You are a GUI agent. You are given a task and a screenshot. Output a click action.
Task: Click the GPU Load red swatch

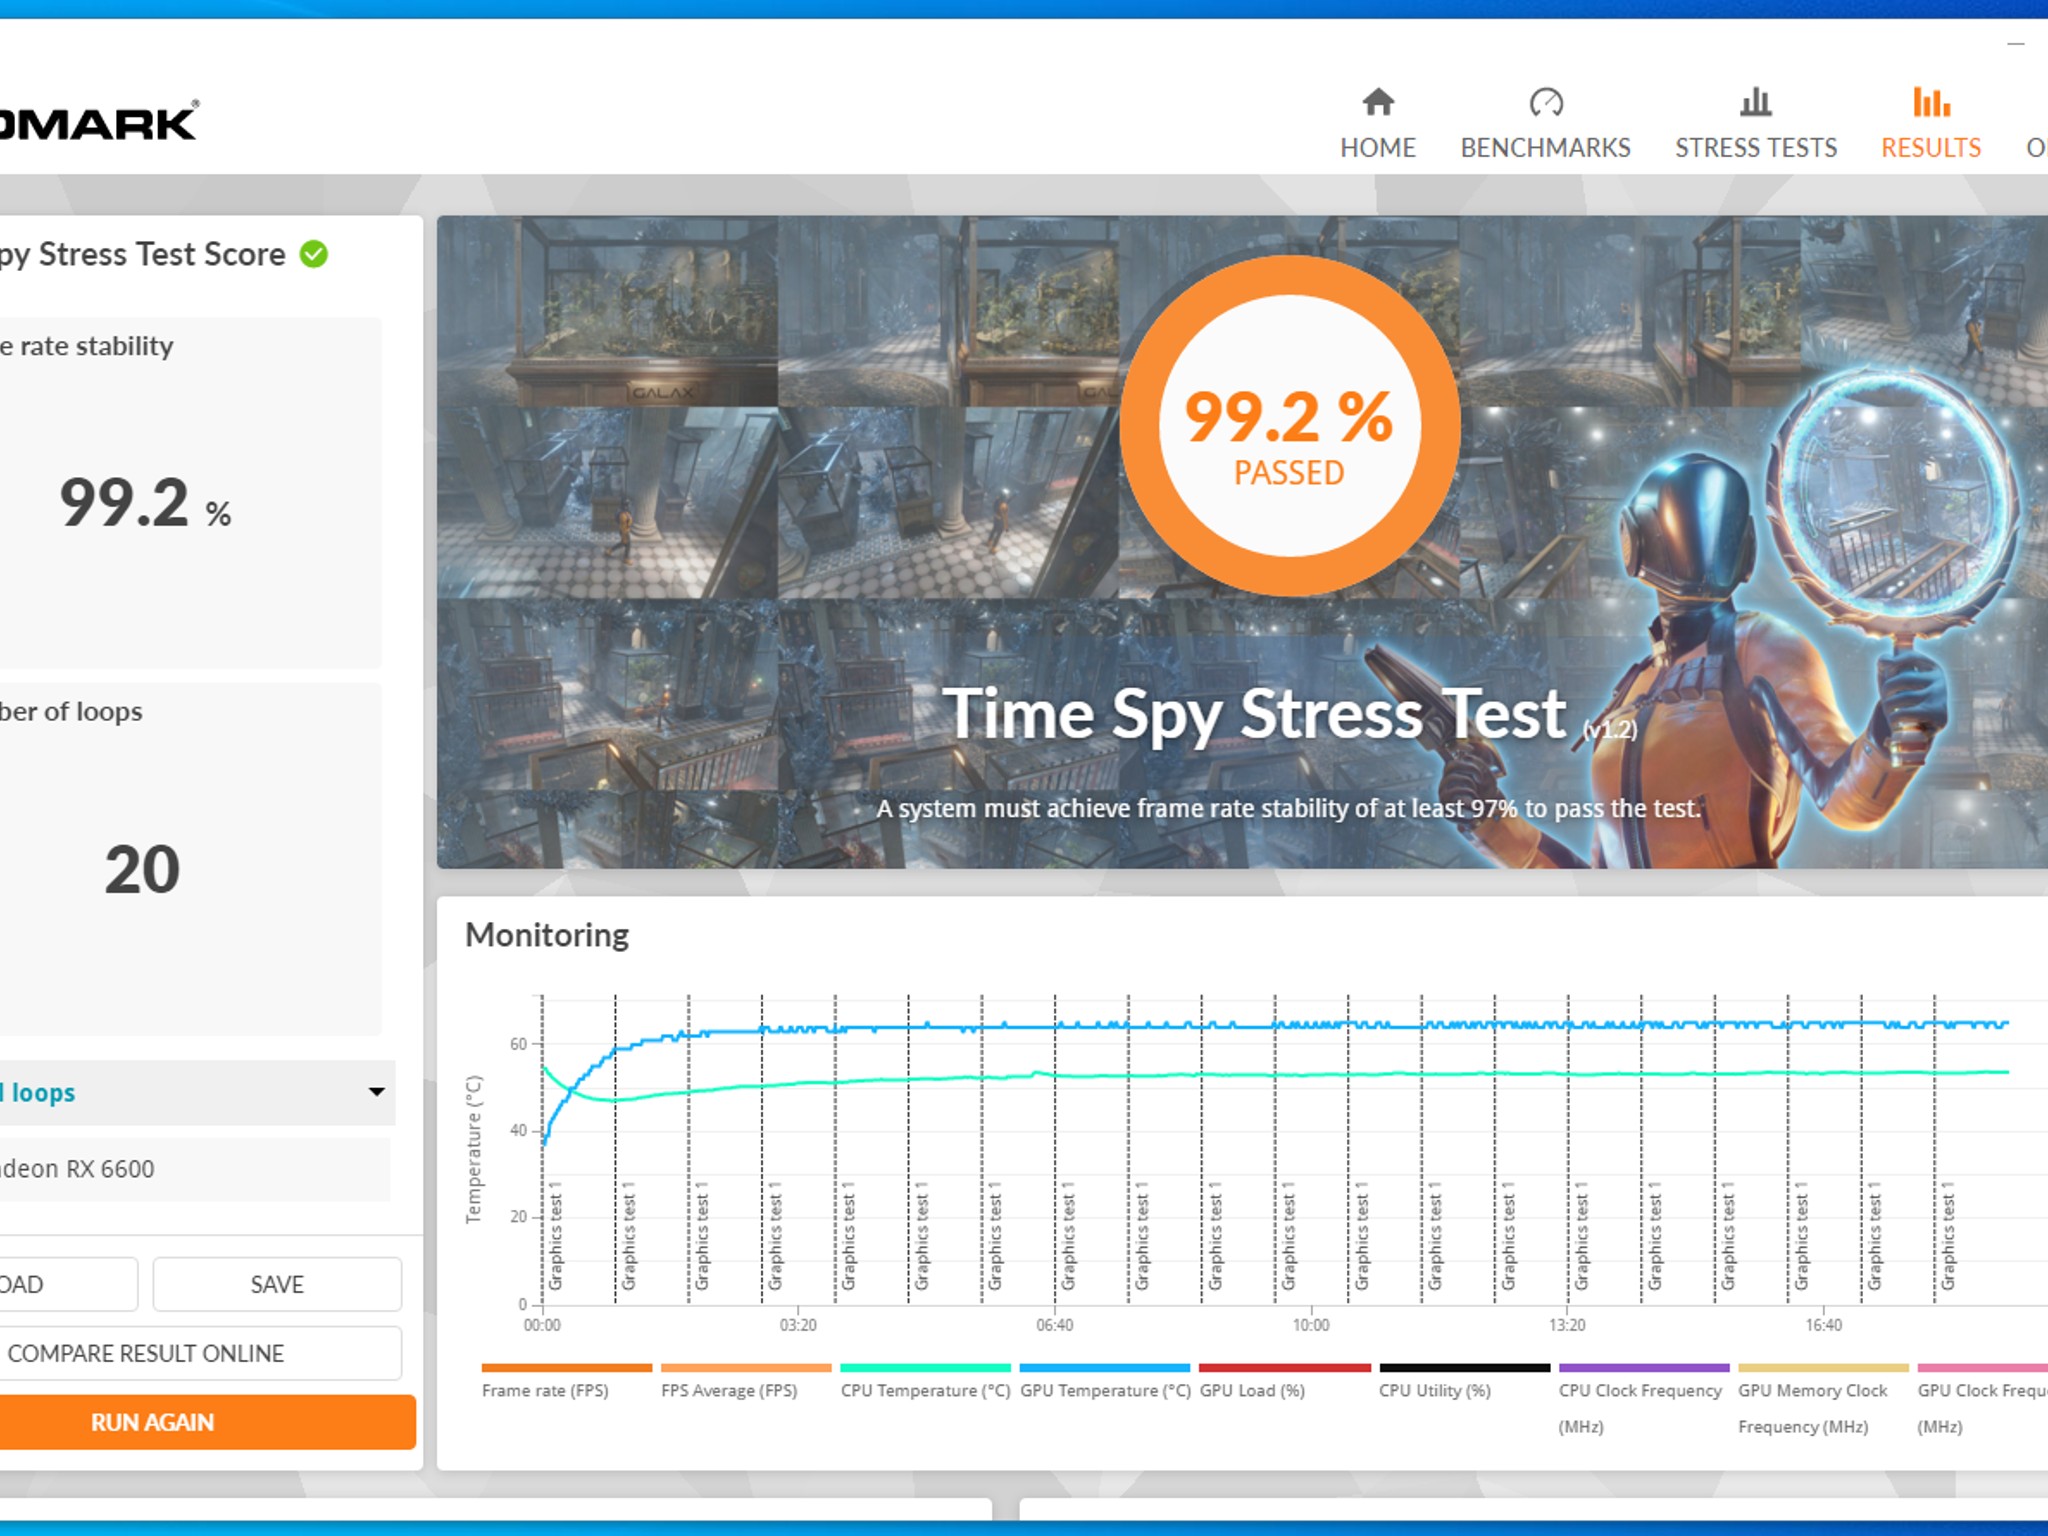1284,1368
